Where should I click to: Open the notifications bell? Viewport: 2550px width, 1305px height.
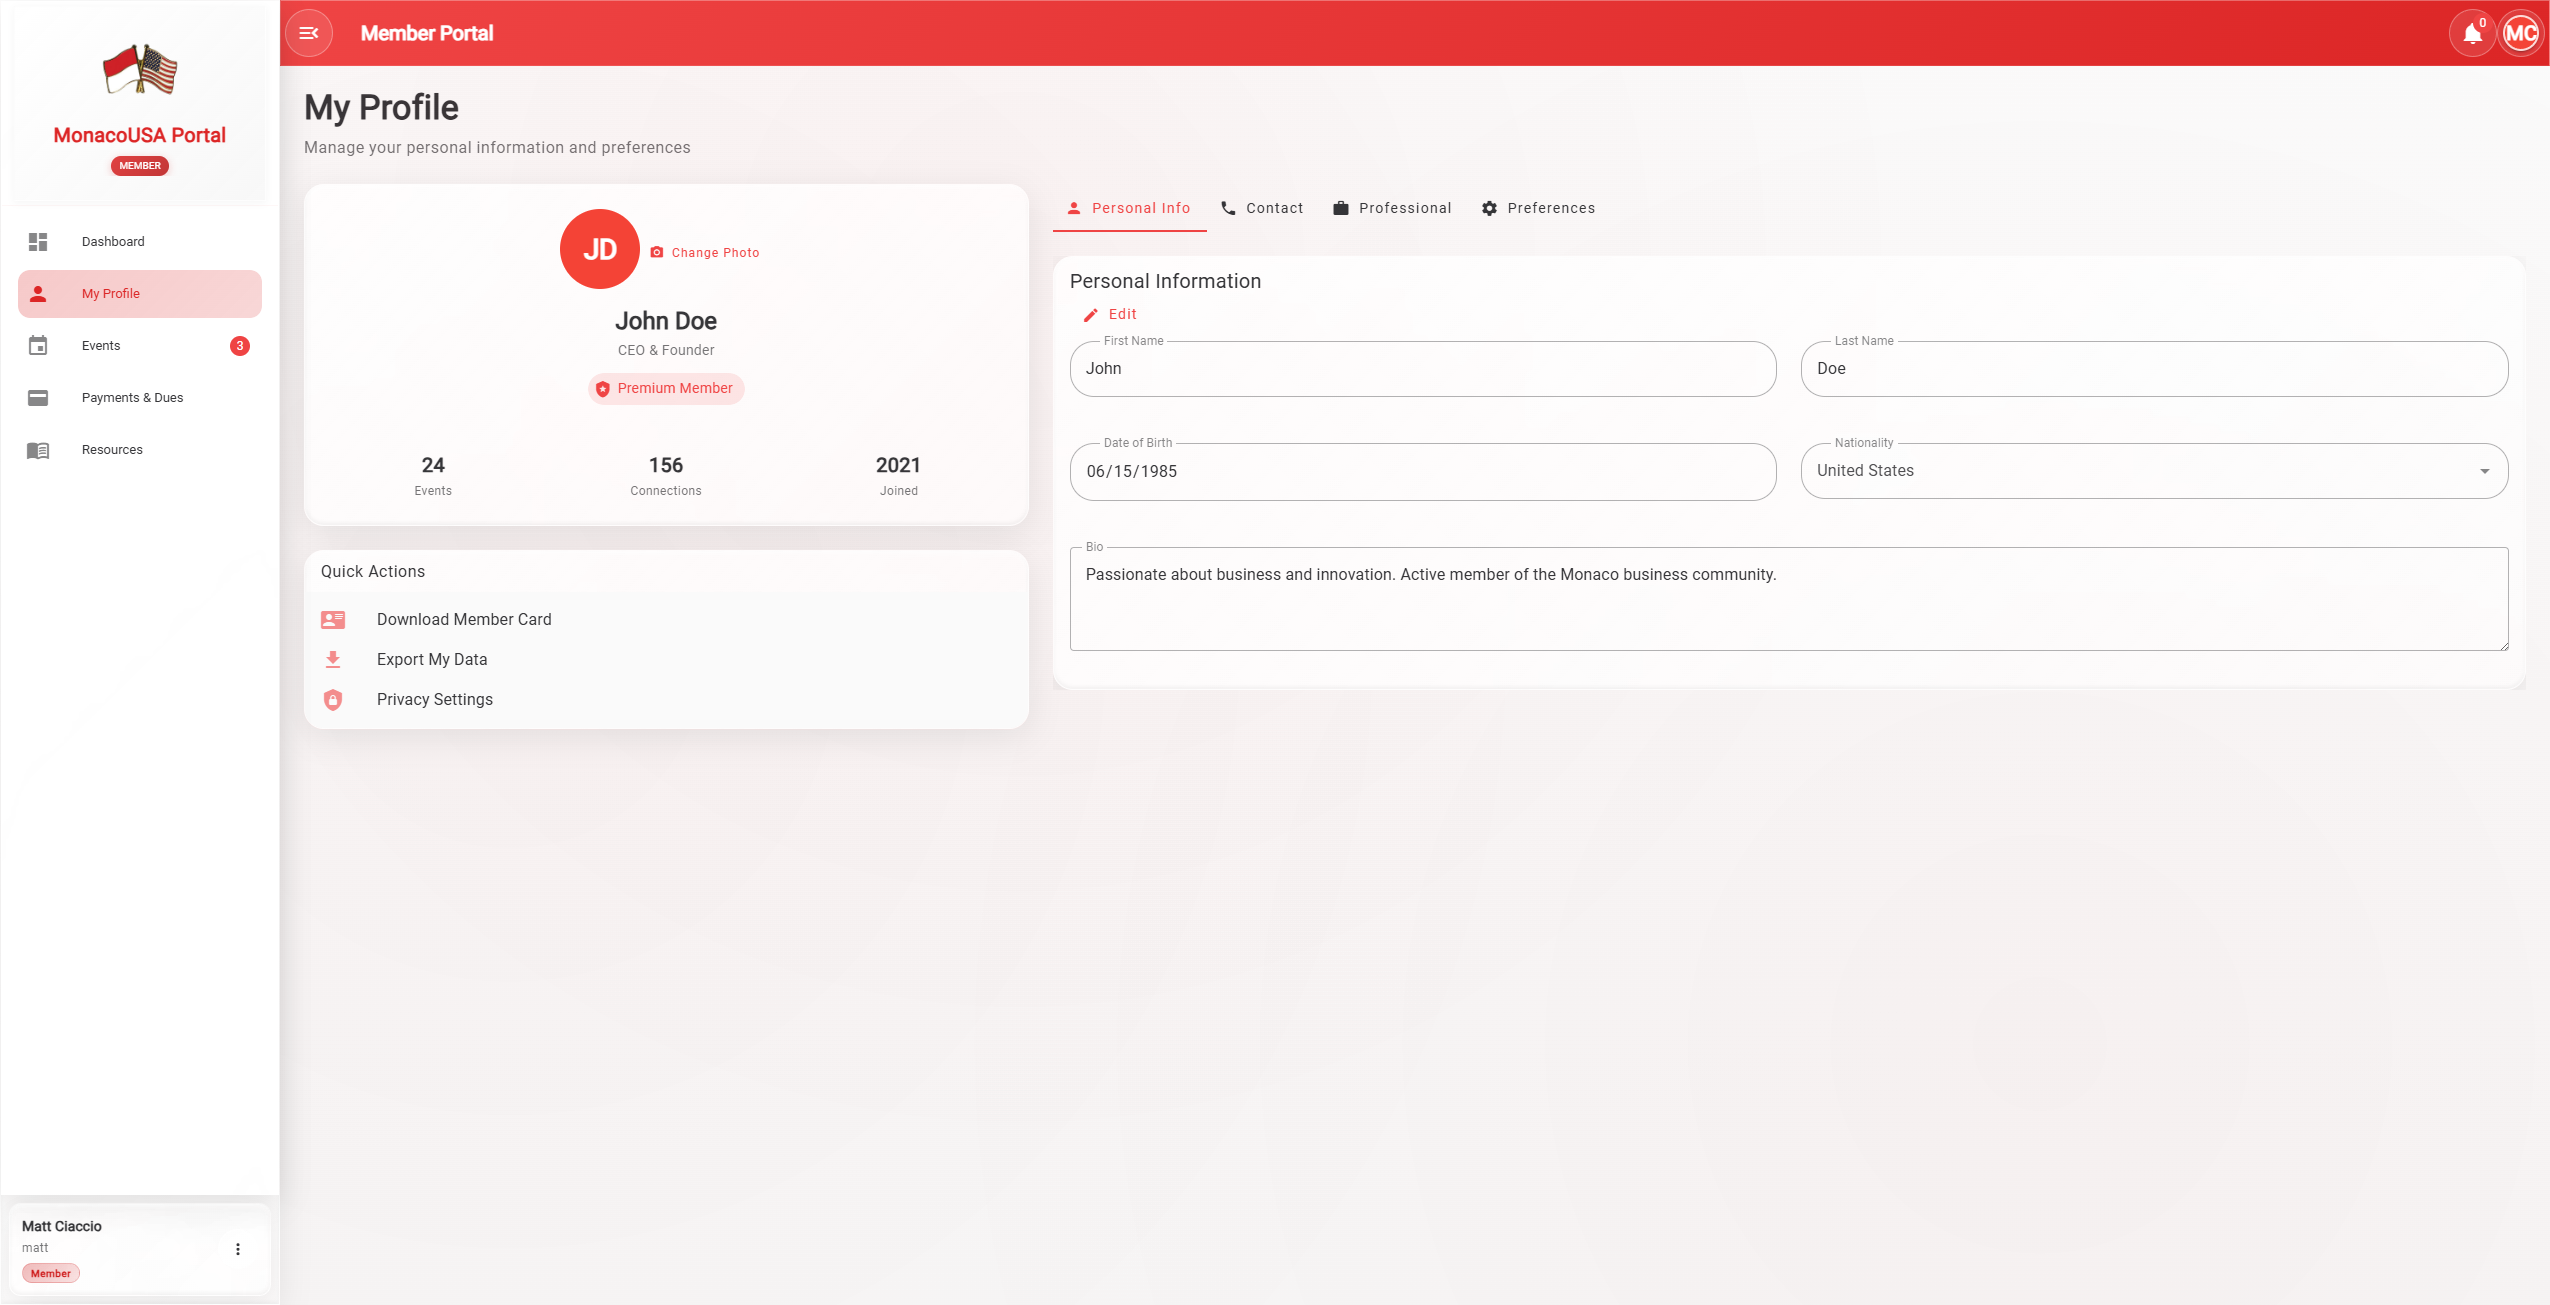point(2471,34)
